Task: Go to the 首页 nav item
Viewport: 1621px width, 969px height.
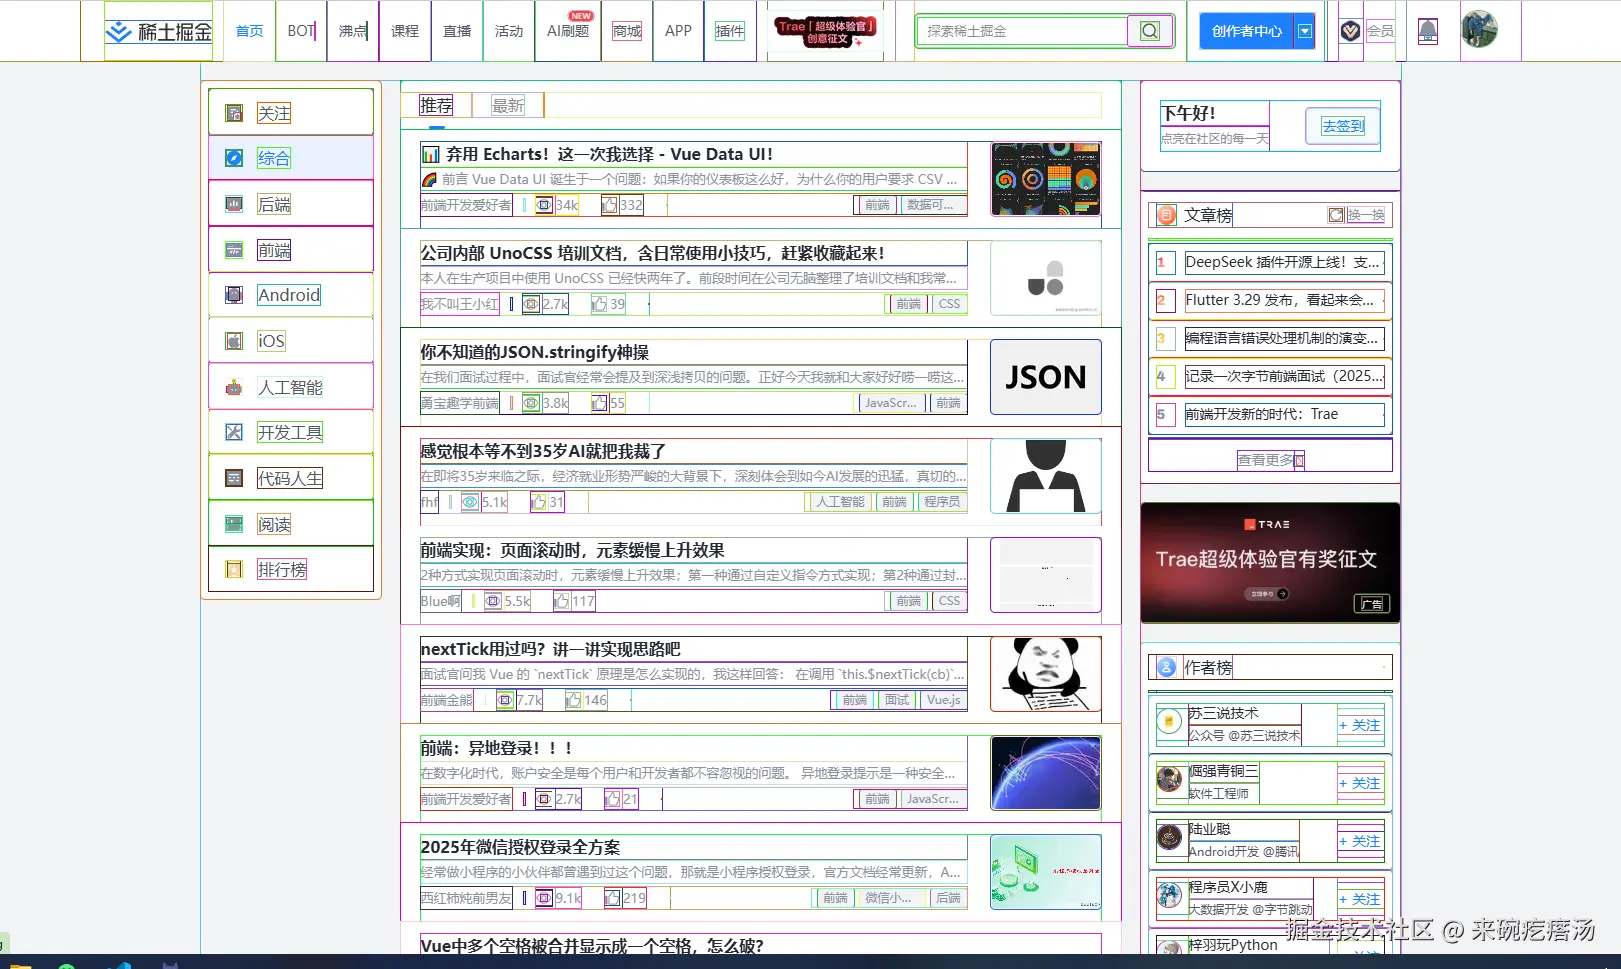Action: (x=250, y=31)
